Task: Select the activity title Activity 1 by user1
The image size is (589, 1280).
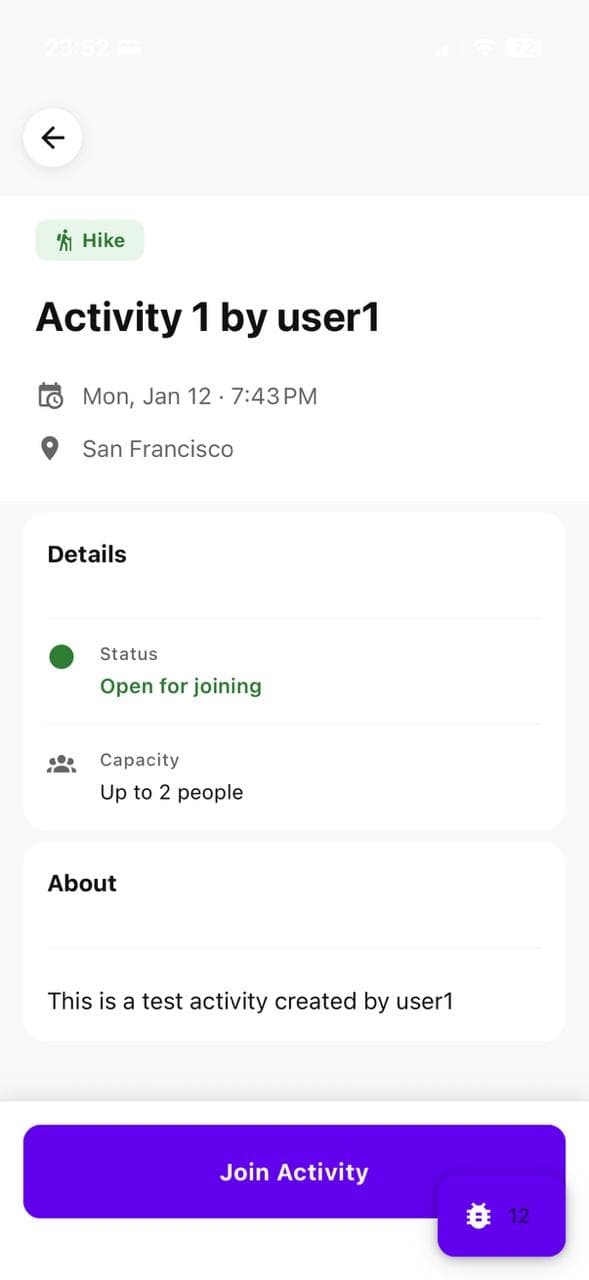Action: click(209, 317)
